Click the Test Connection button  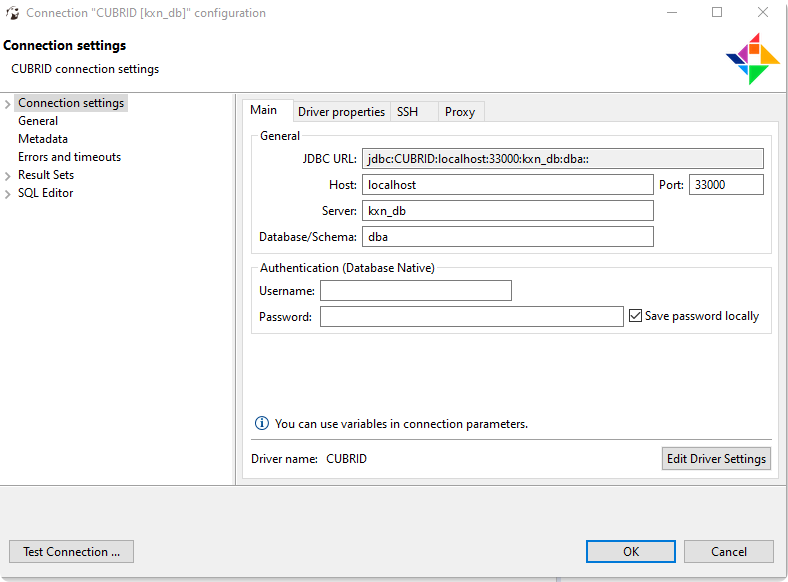[x=71, y=551]
